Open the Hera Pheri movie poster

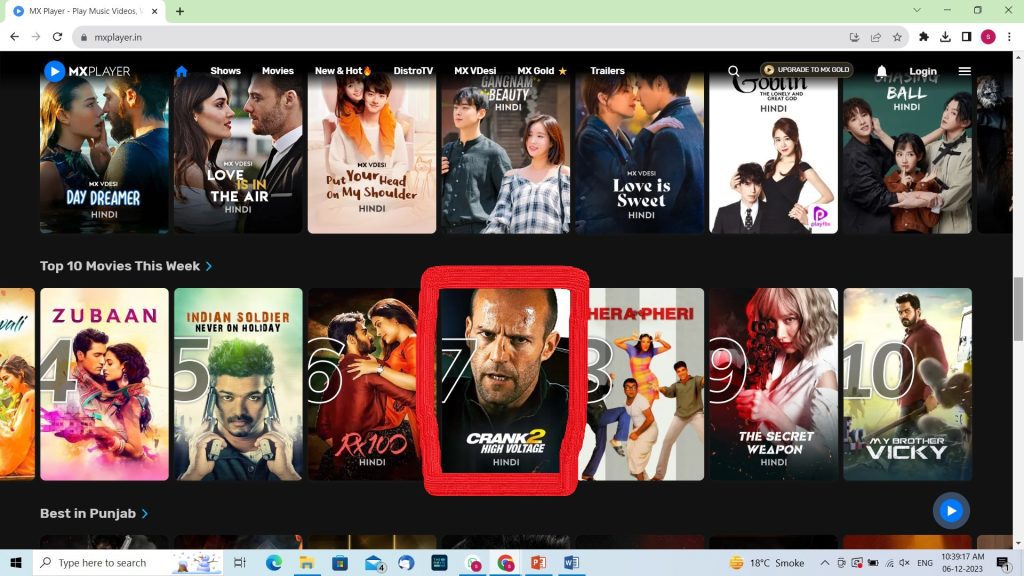pos(641,384)
